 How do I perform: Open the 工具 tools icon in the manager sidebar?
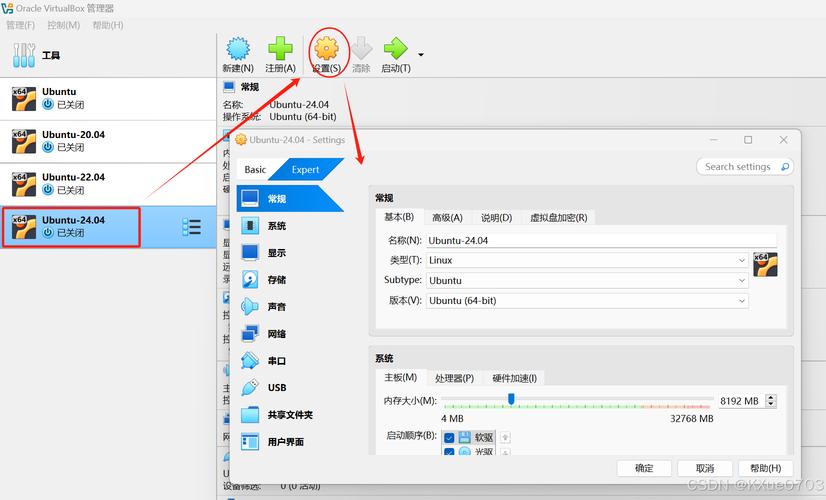24,55
